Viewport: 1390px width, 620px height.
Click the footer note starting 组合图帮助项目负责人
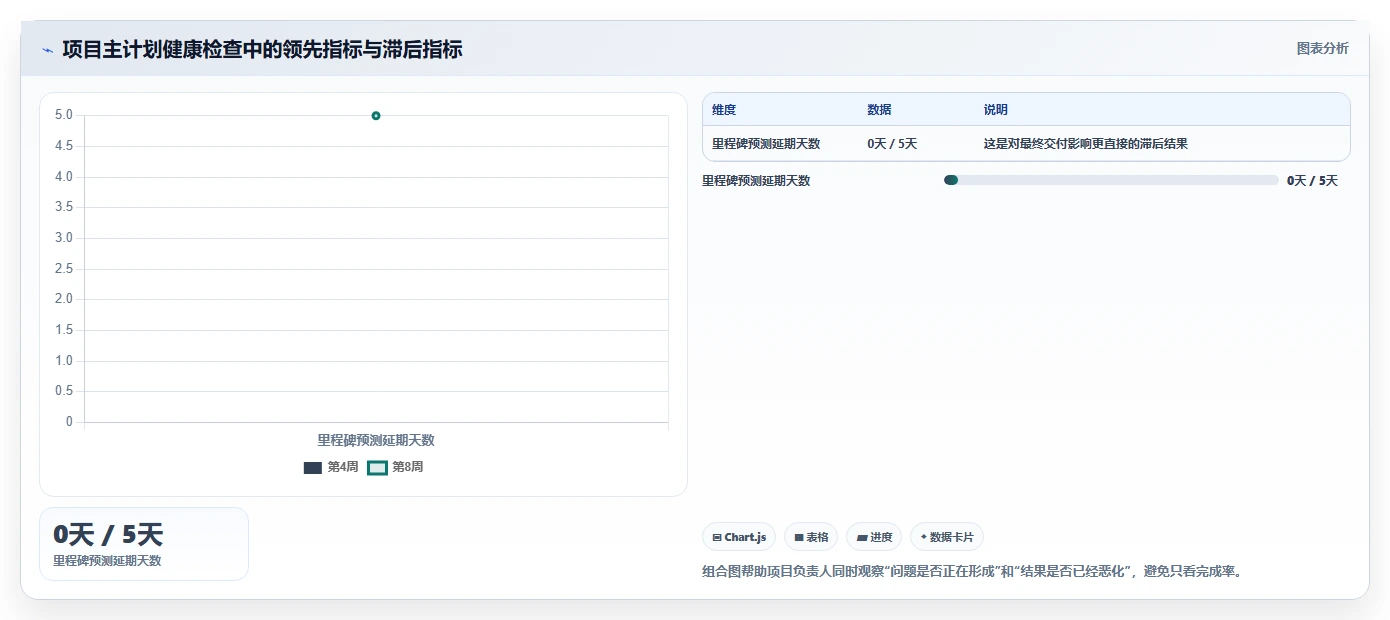[972, 572]
